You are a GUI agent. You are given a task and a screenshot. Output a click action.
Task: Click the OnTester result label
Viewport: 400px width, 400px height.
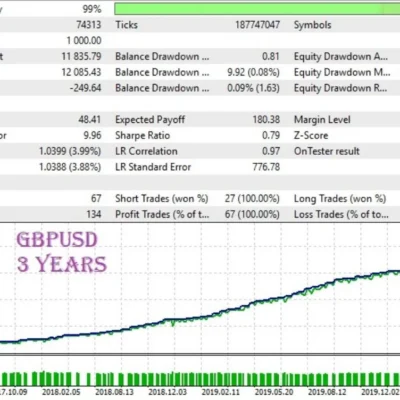point(327,151)
